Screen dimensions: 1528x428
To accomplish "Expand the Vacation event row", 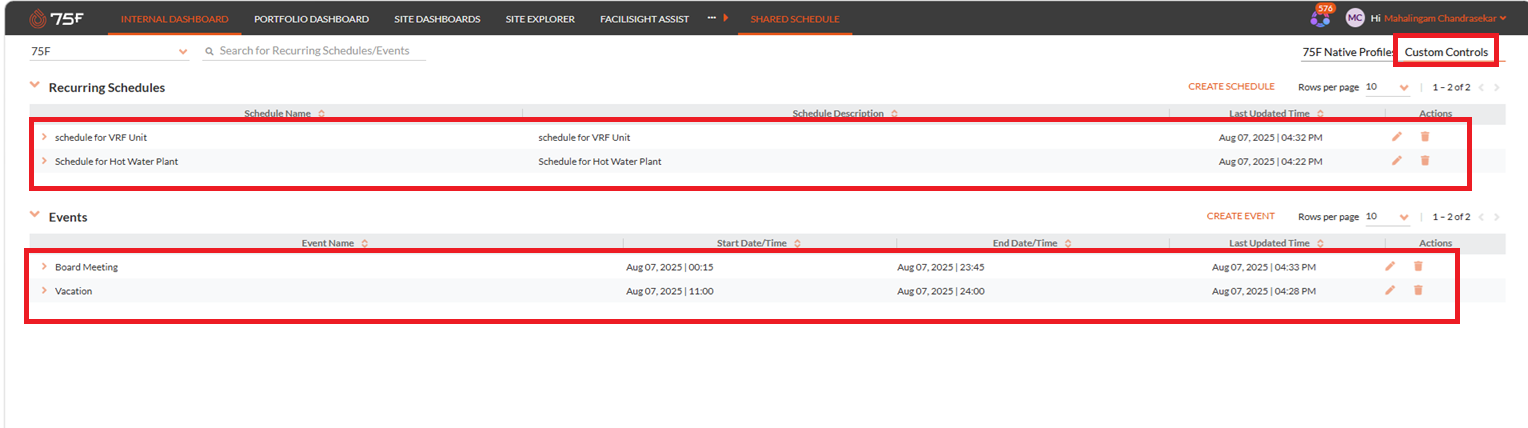I will [44, 291].
